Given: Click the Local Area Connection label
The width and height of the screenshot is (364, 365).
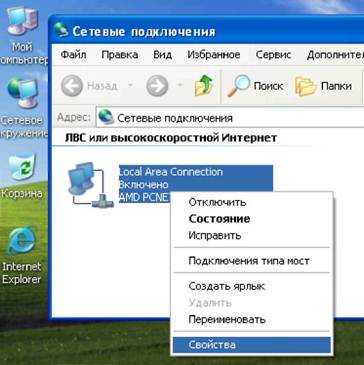Looking at the screenshot, I should [171, 172].
